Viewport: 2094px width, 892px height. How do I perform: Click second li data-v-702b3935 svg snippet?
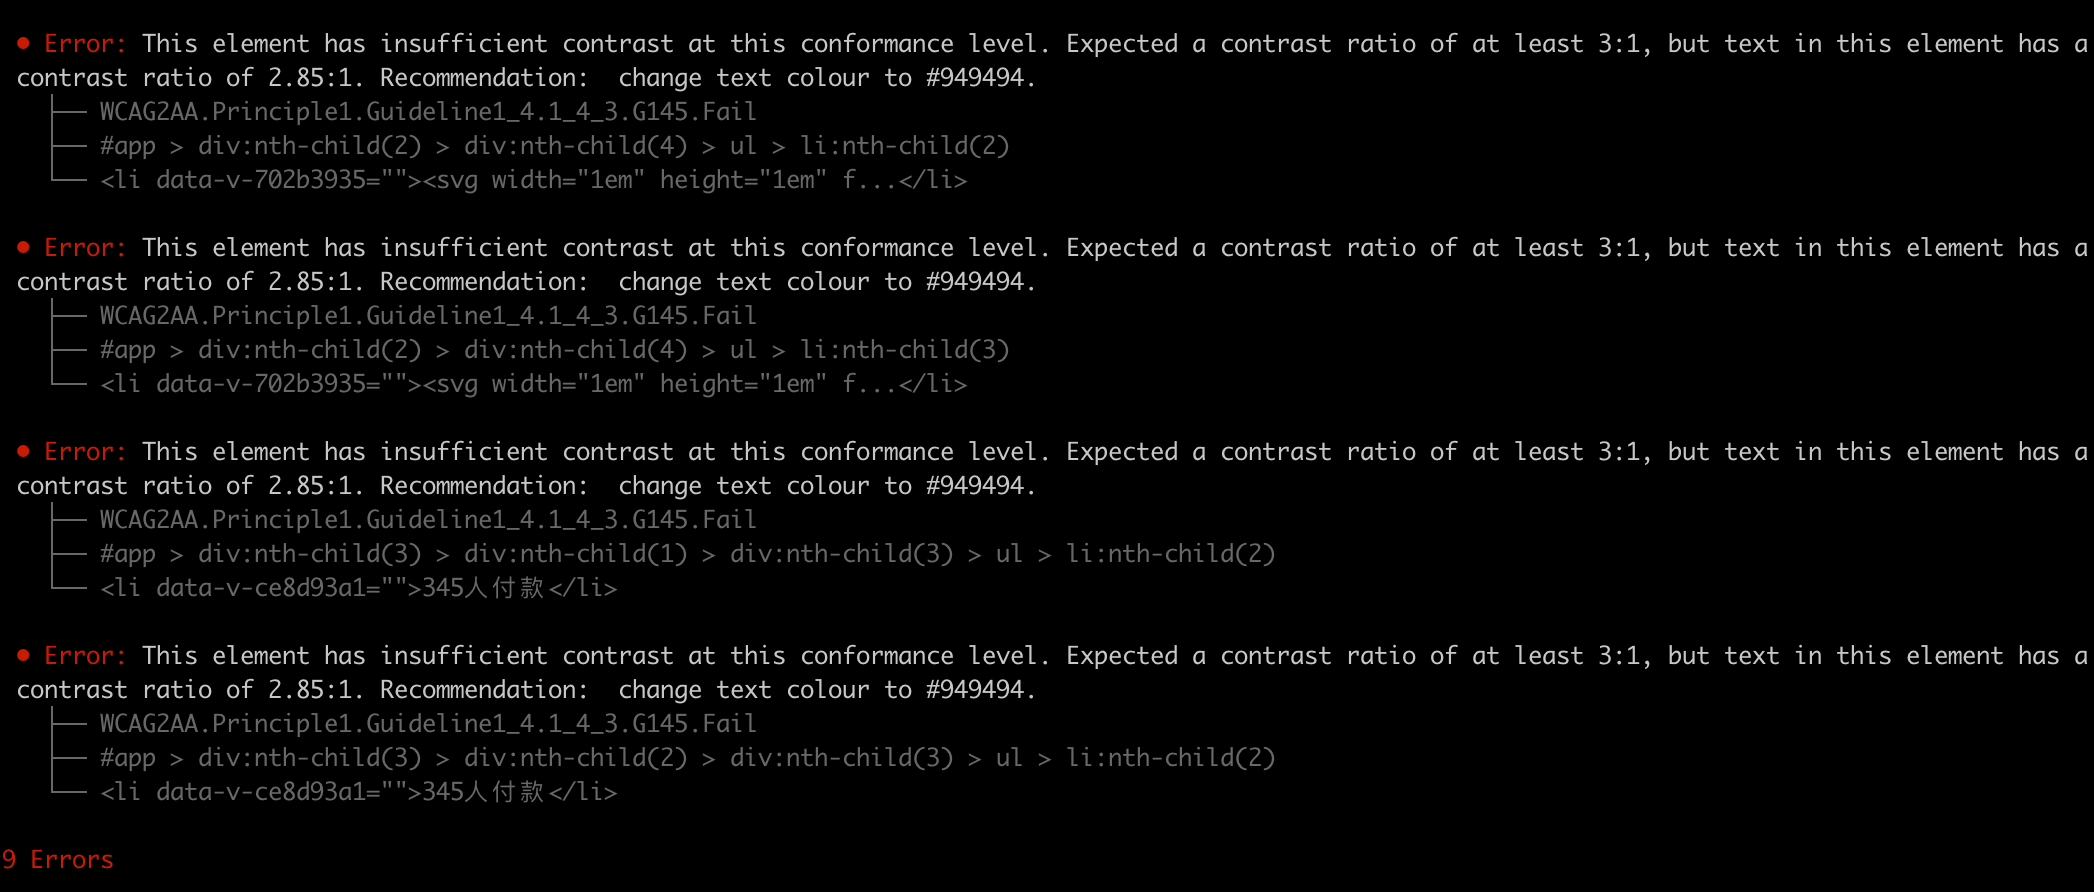[x=534, y=384]
